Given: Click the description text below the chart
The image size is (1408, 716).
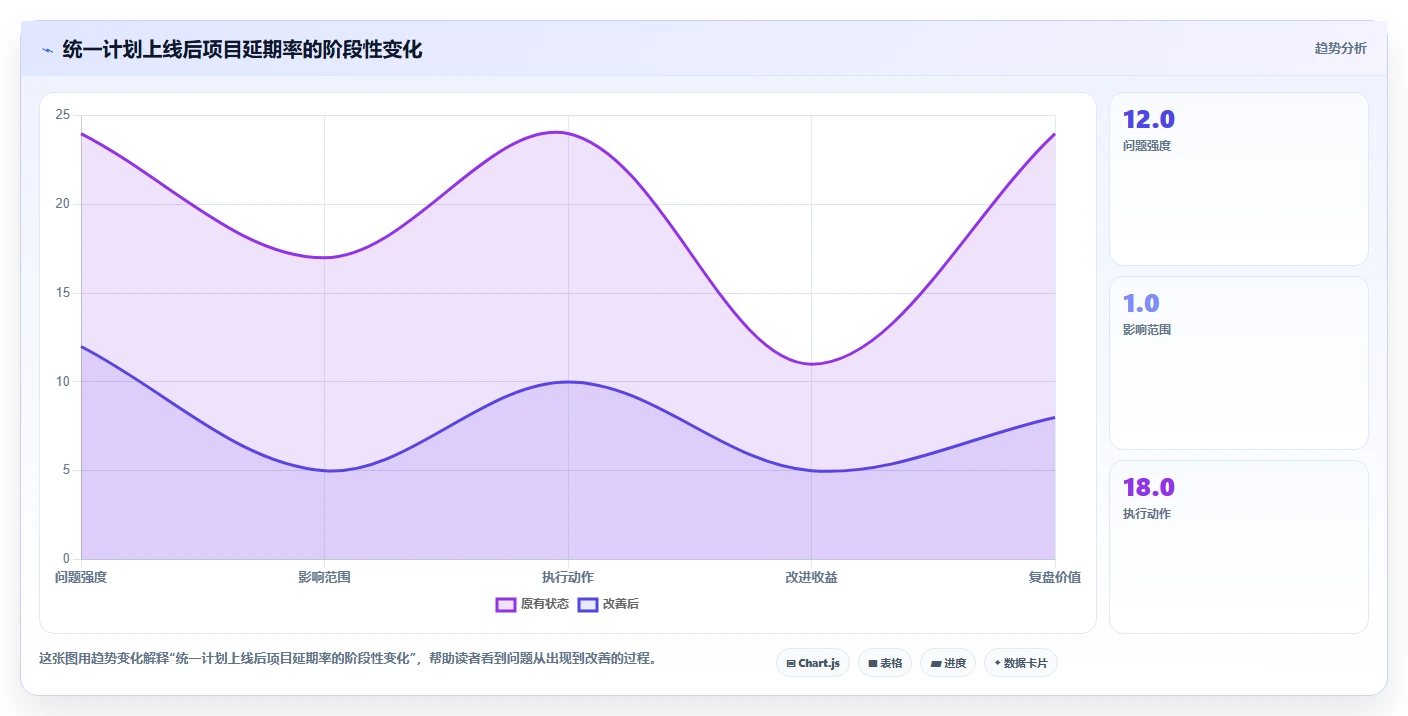Looking at the screenshot, I should coord(347,659).
